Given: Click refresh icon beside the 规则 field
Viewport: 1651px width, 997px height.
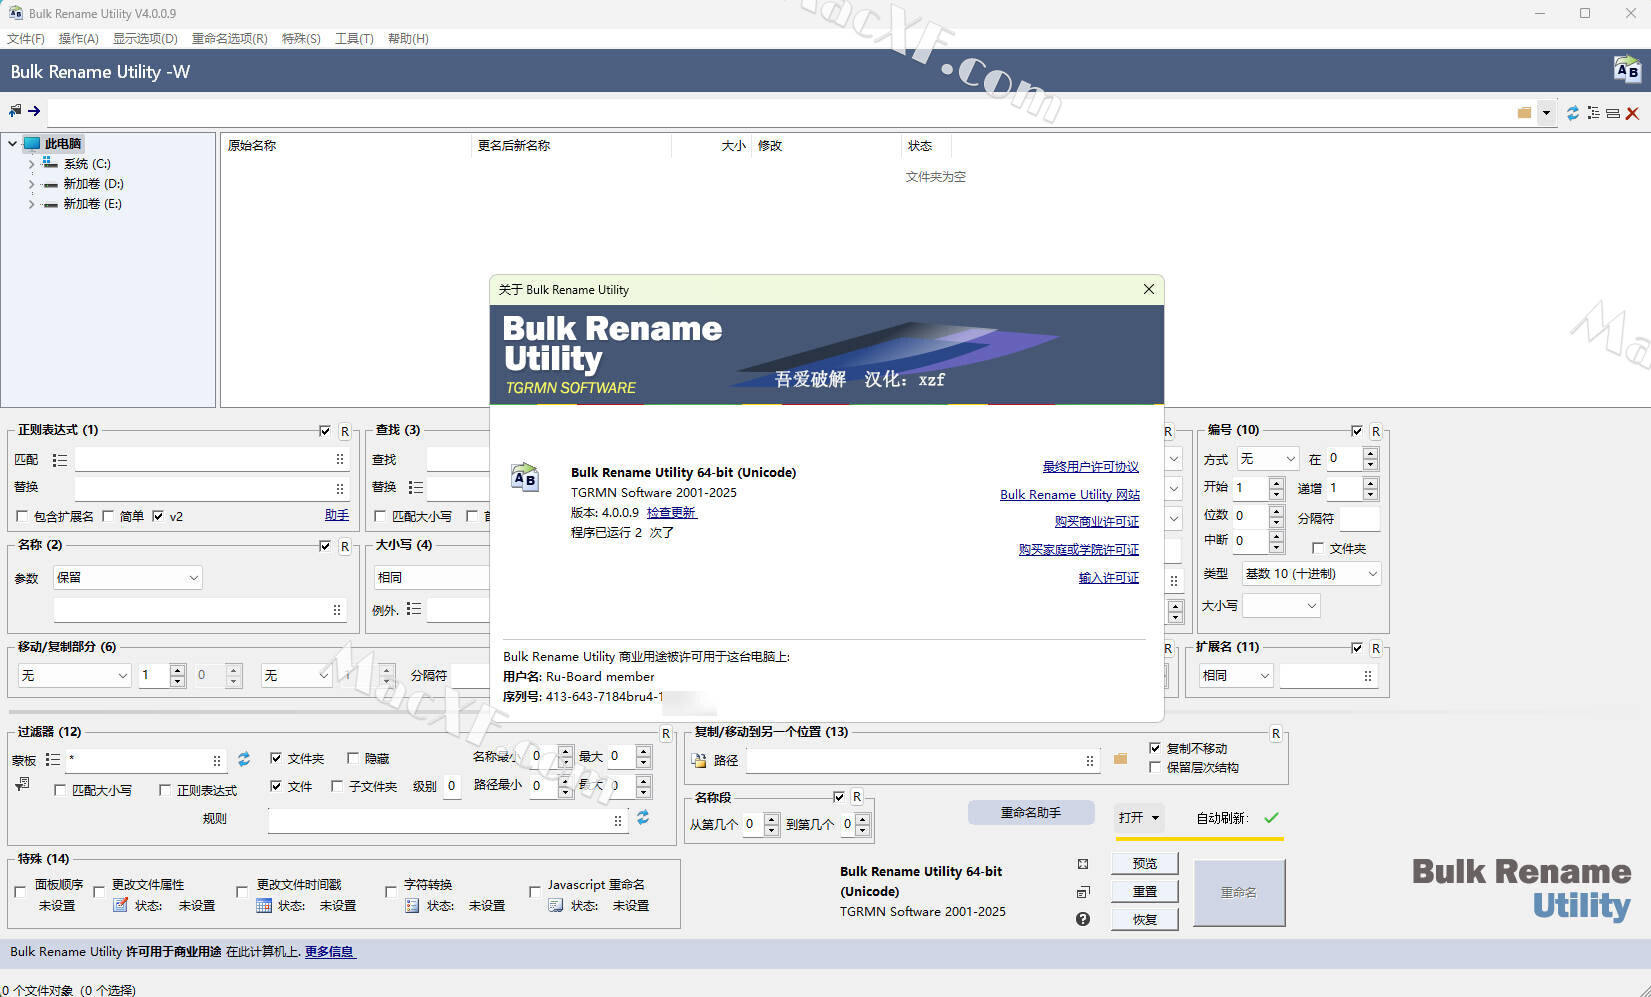Looking at the screenshot, I should click(x=643, y=818).
